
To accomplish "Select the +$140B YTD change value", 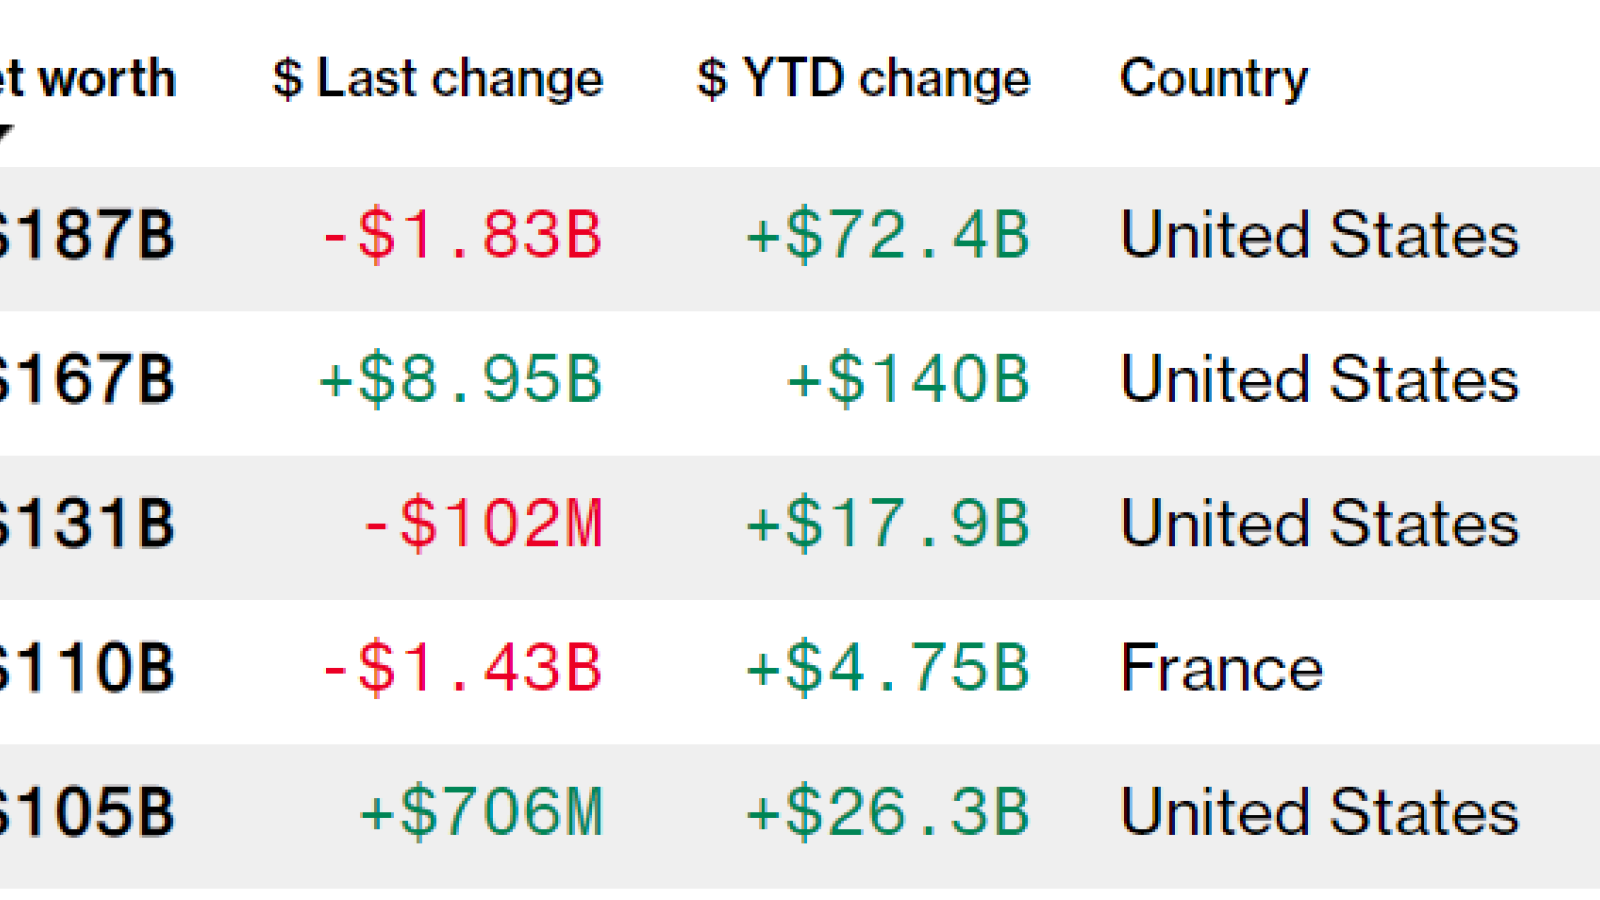I will click(908, 380).
